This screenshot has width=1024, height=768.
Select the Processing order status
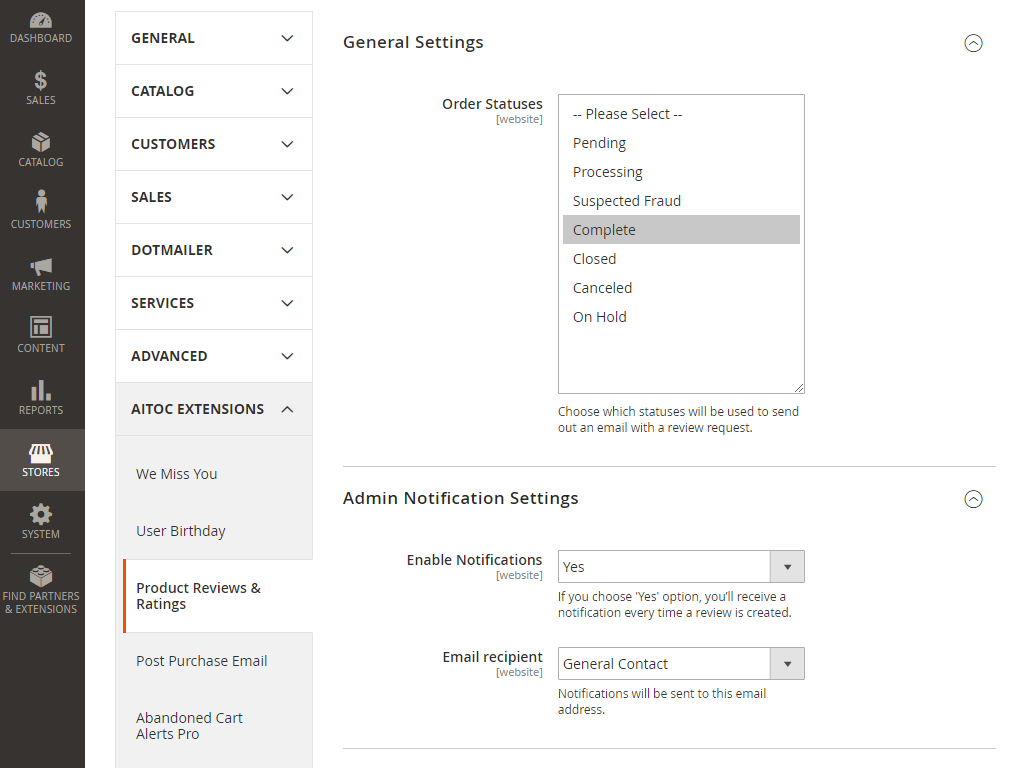tap(681, 172)
